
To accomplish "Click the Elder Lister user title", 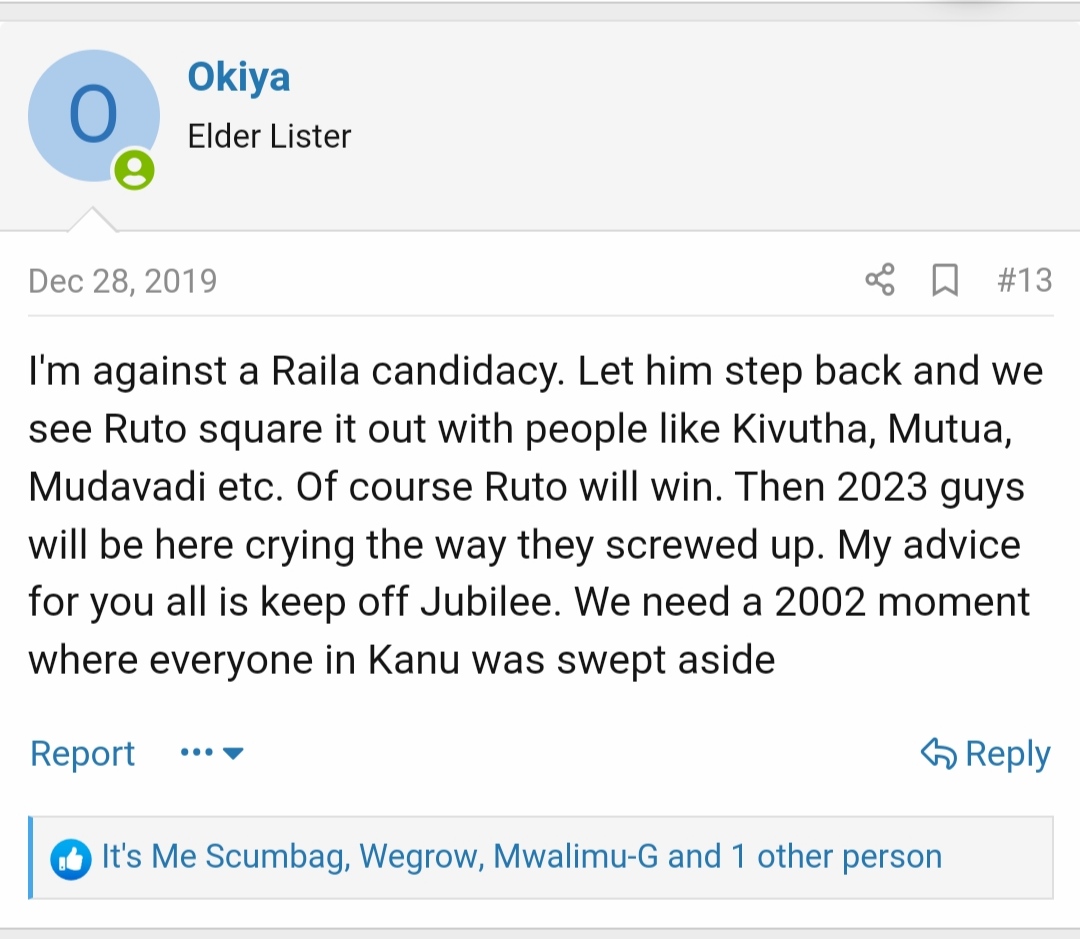I will [x=269, y=136].
